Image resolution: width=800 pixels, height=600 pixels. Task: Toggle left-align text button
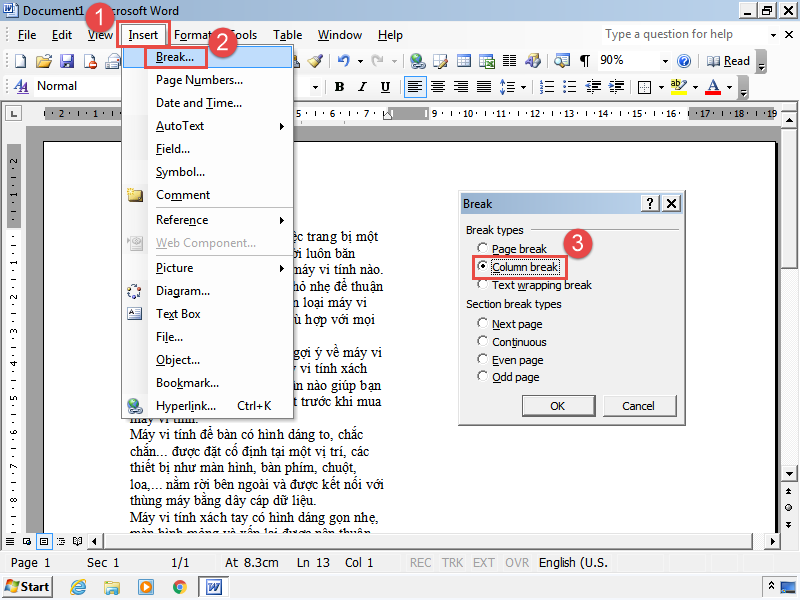click(x=414, y=87)
